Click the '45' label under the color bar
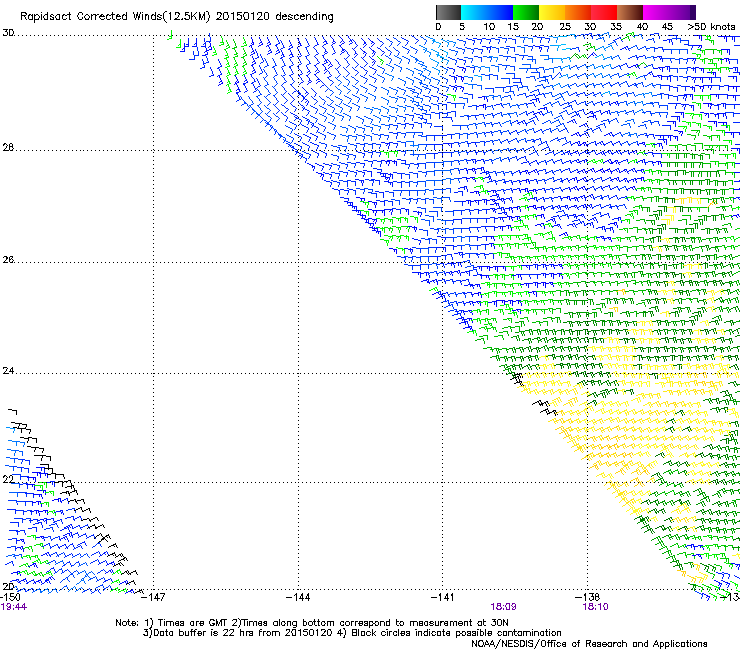This screenshot has height=650, width=740. pos(667,27)
